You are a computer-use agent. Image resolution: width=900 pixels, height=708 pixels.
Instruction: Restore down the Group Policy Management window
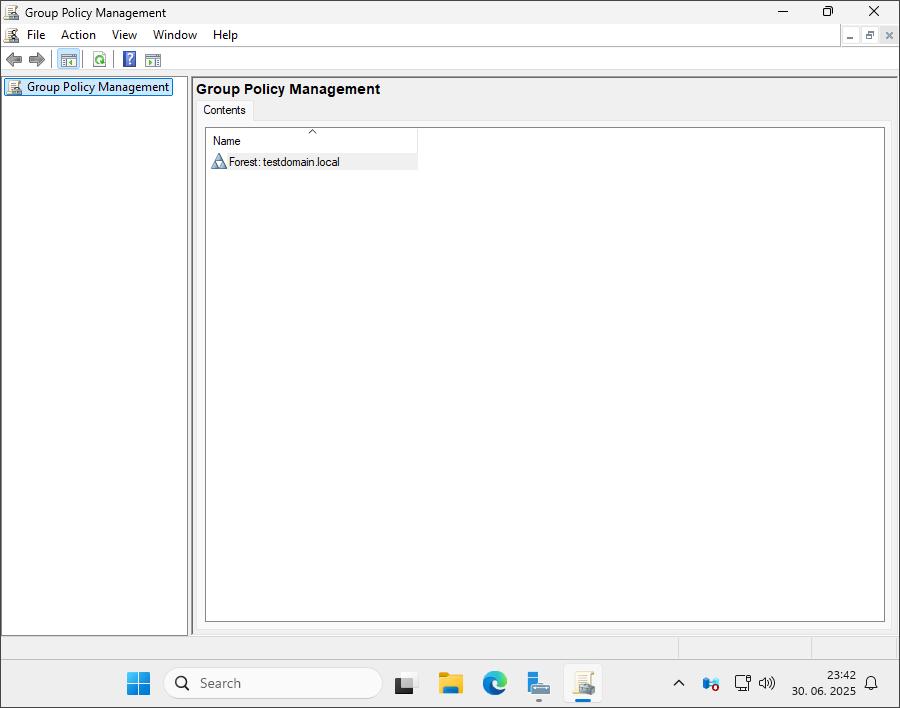pos(828,11)
